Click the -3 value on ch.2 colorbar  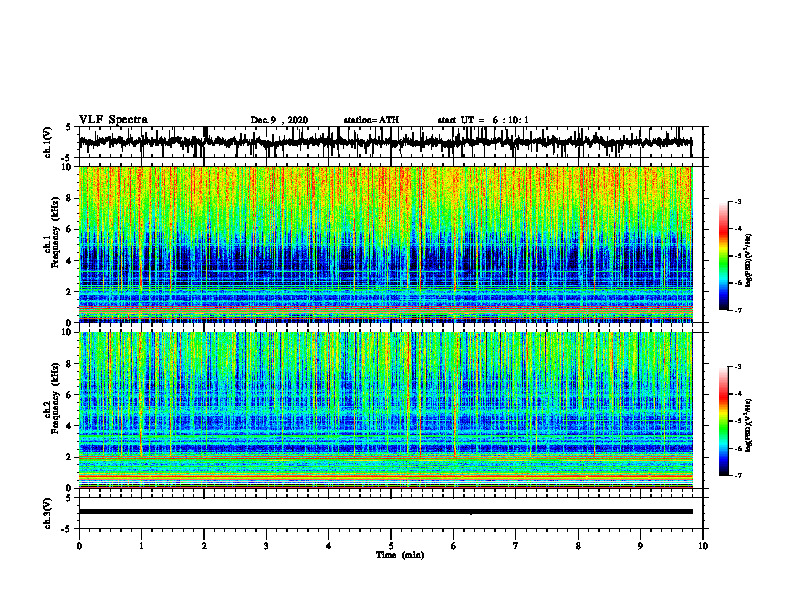click(x=737, y=367)
